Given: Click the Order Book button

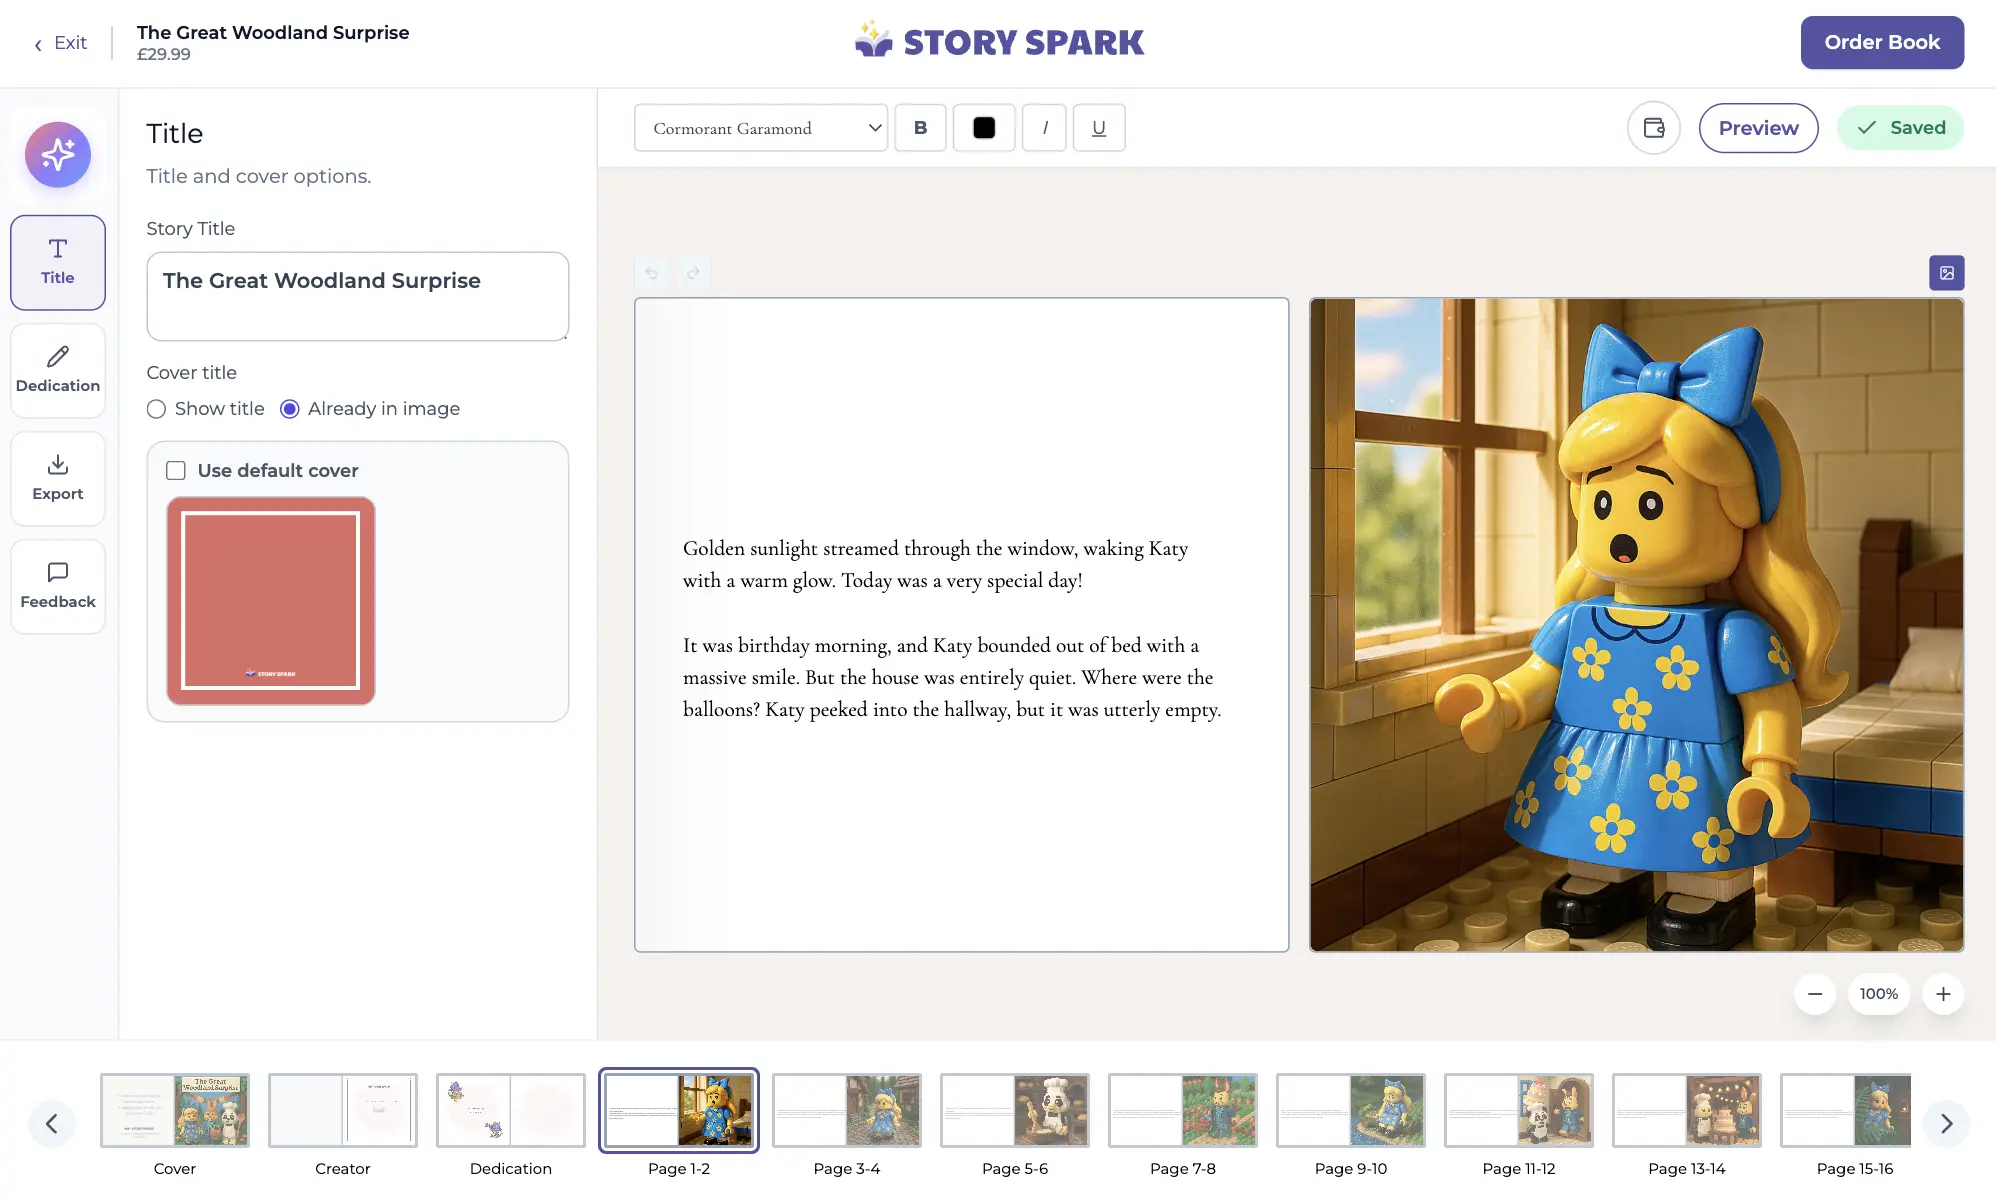Looking at the screenshot, I should coord(1882,42).
